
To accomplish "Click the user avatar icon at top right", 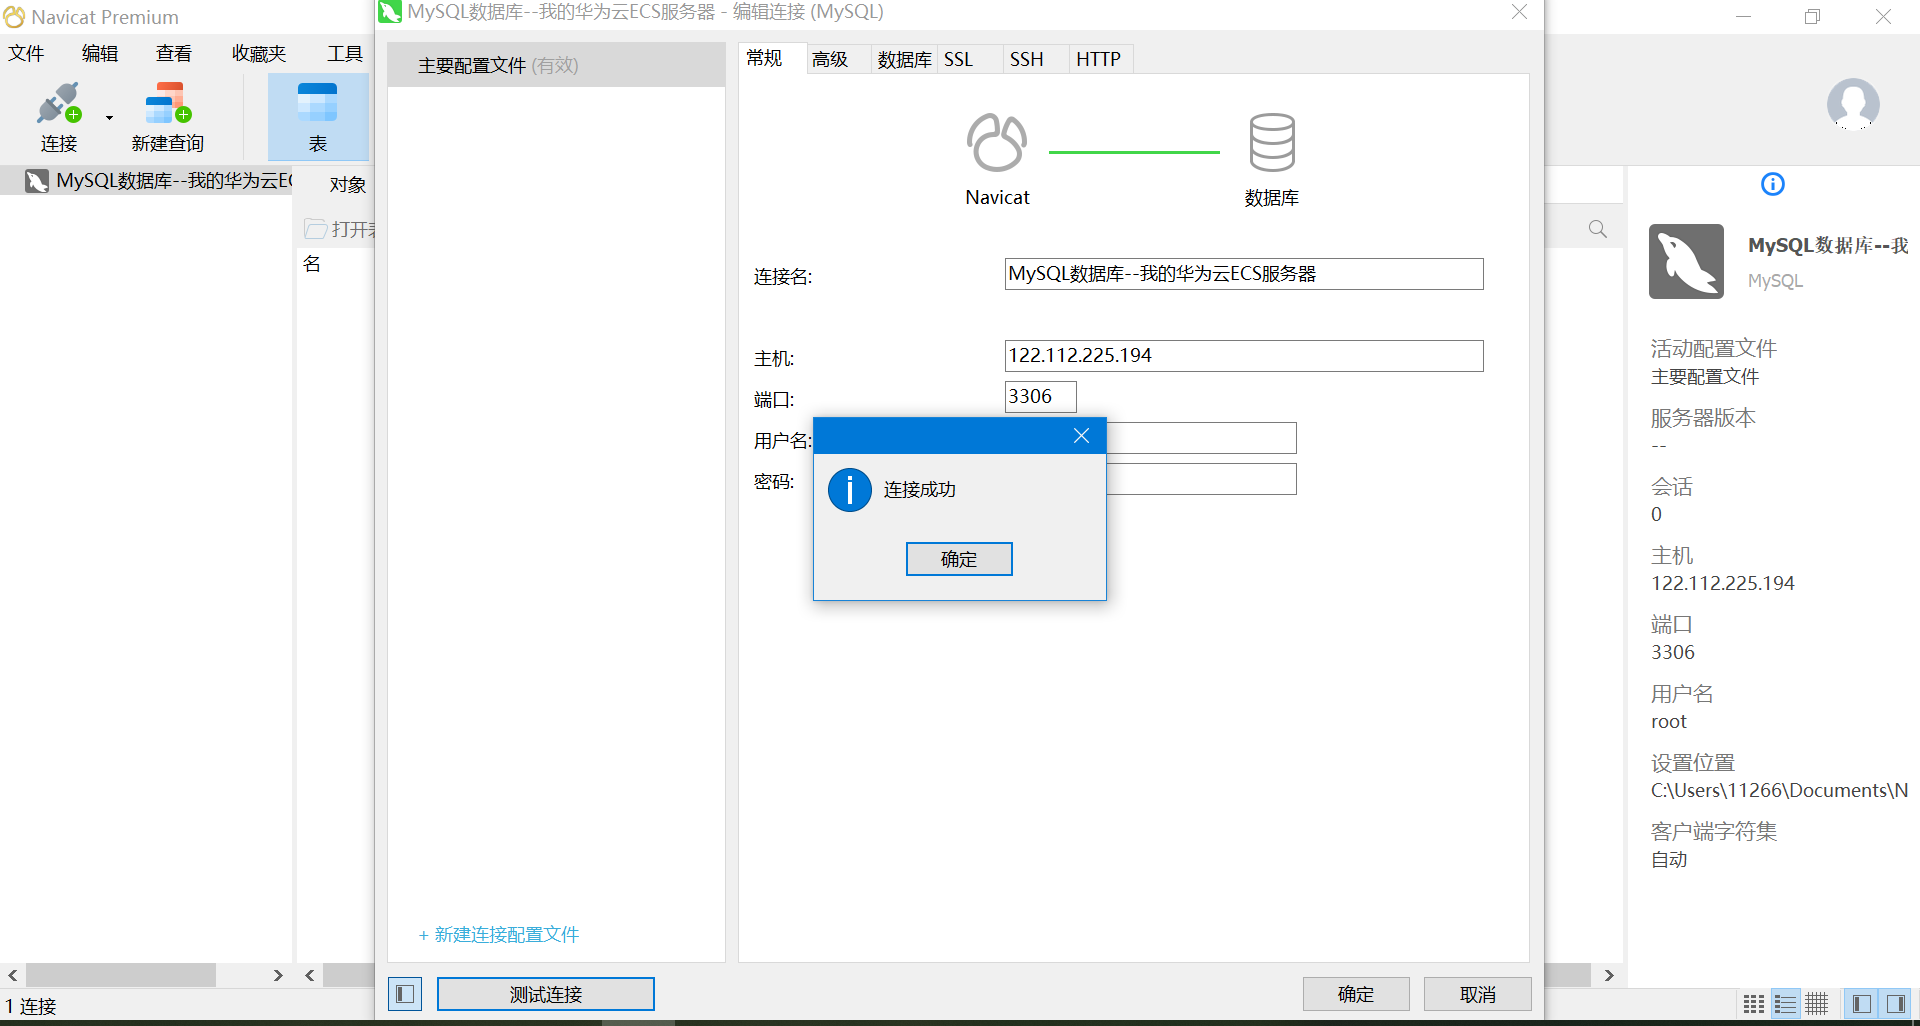I will click(x=1852, y=105).
